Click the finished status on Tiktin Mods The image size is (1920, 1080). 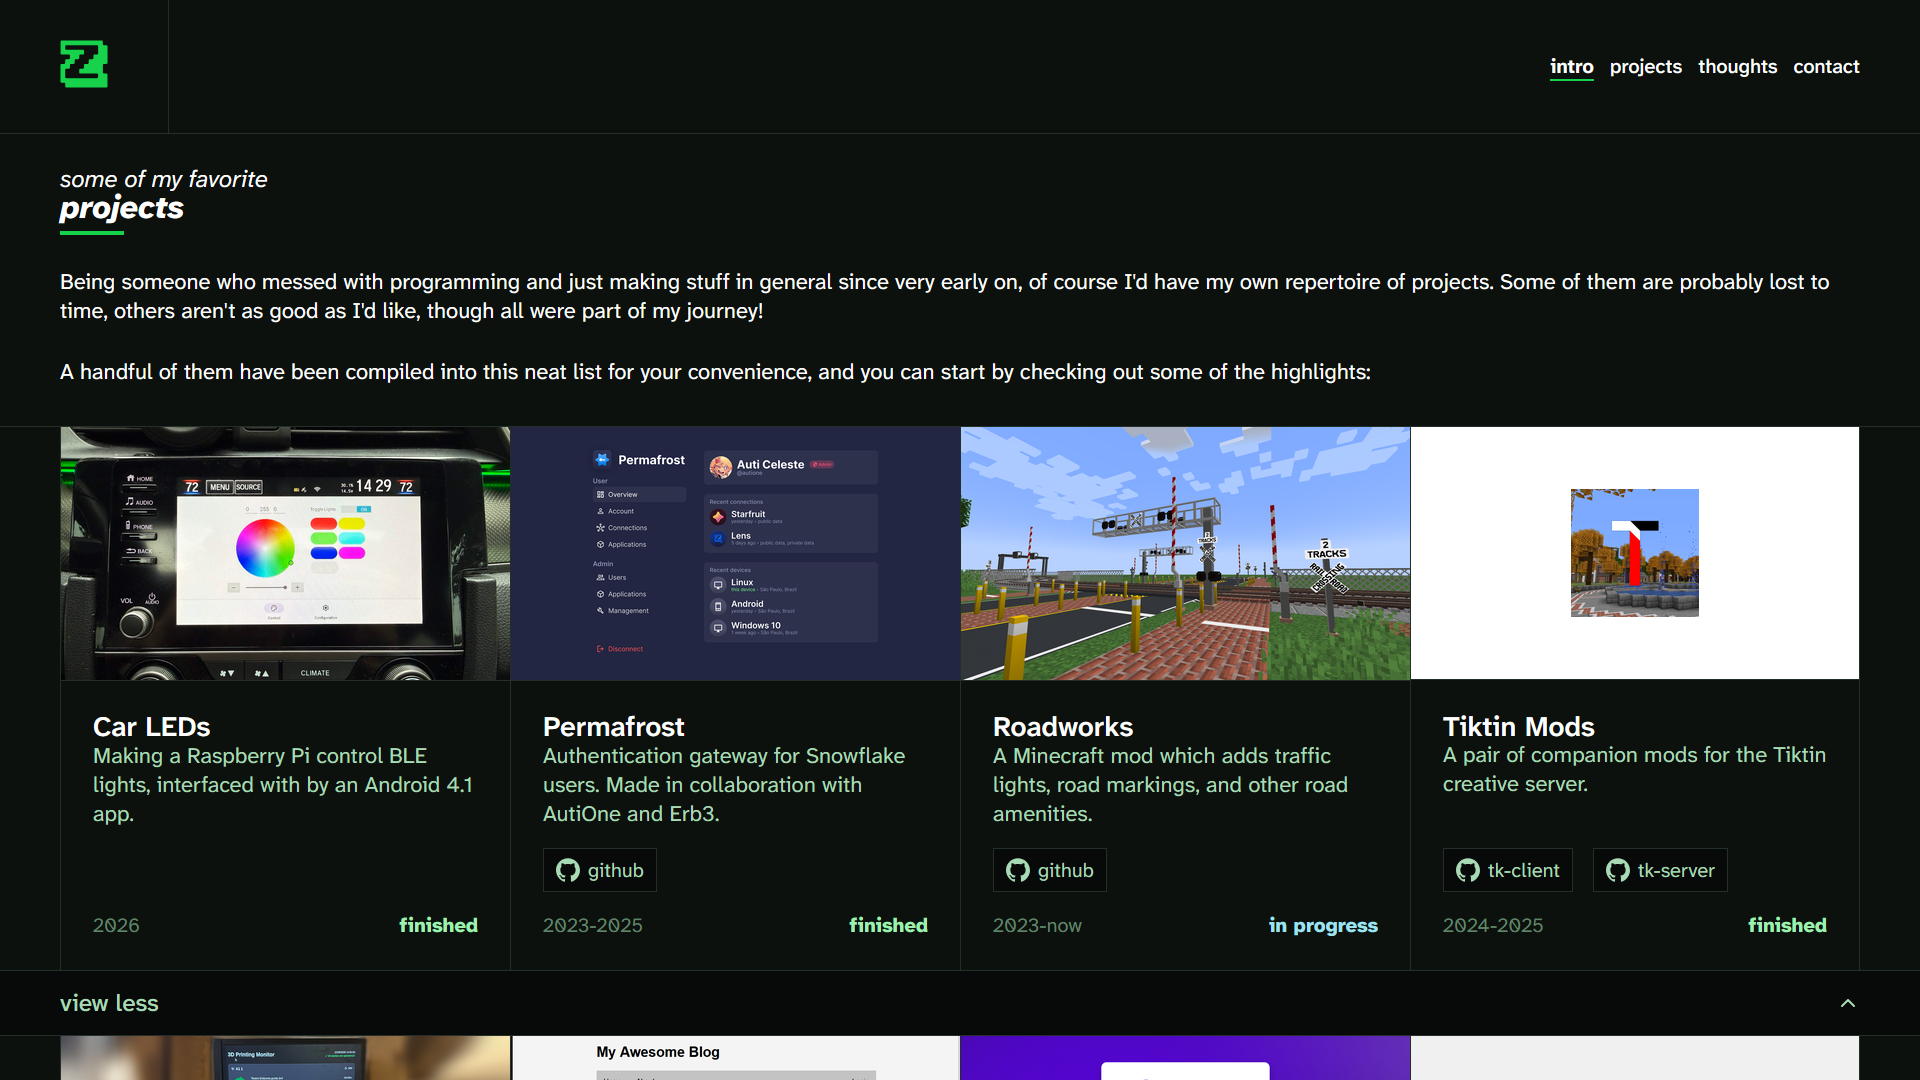pyautogui.click(x=1787, y=926)
